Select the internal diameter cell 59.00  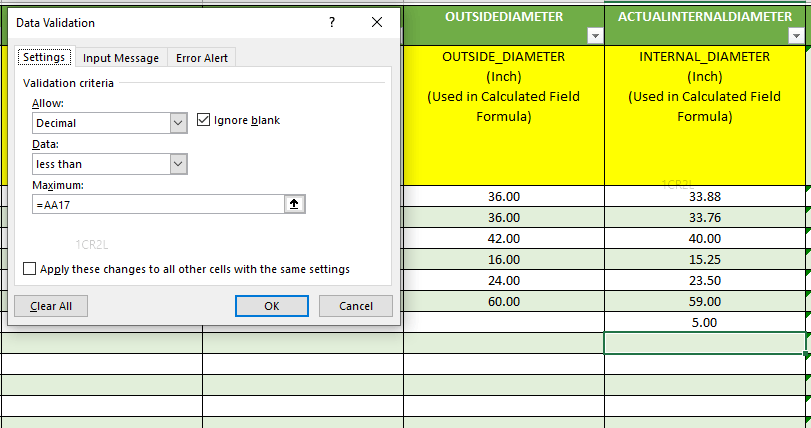[x=704, y=301]
